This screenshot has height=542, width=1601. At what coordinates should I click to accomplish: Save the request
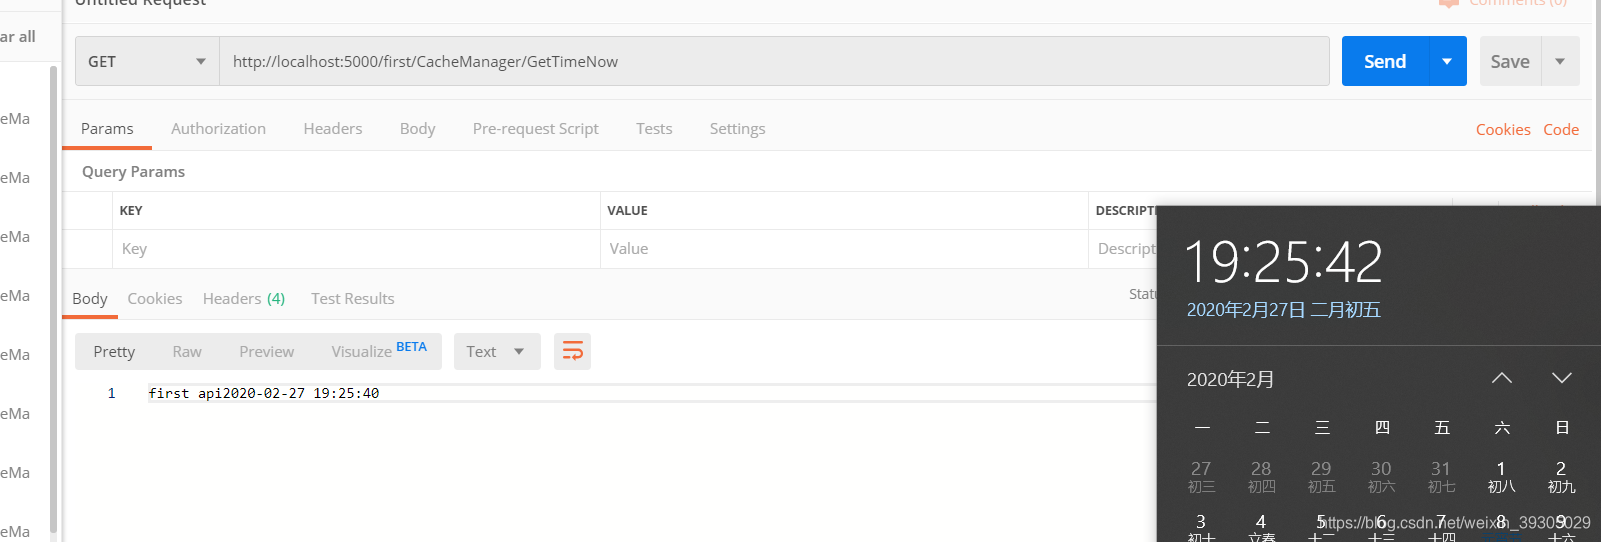[1510, 61]
